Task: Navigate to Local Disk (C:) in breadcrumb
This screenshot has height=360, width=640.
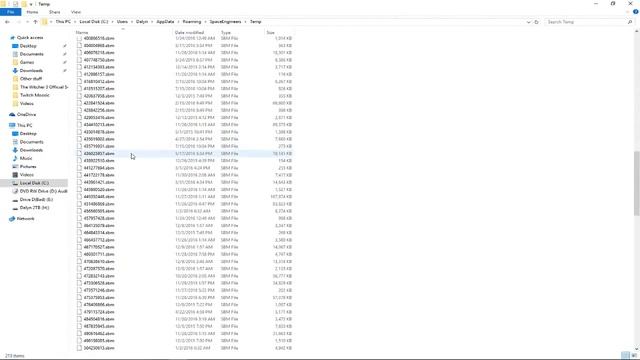Action: click(x=93, y=22)
